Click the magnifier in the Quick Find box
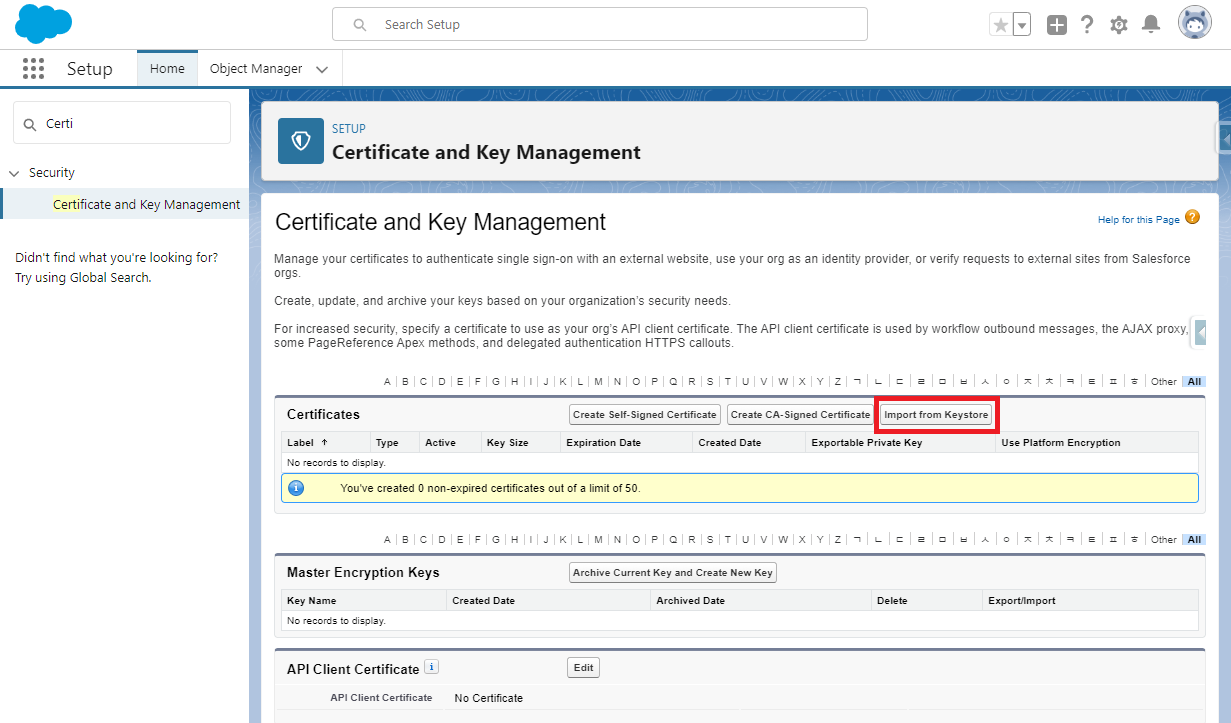 pos(30,122)
